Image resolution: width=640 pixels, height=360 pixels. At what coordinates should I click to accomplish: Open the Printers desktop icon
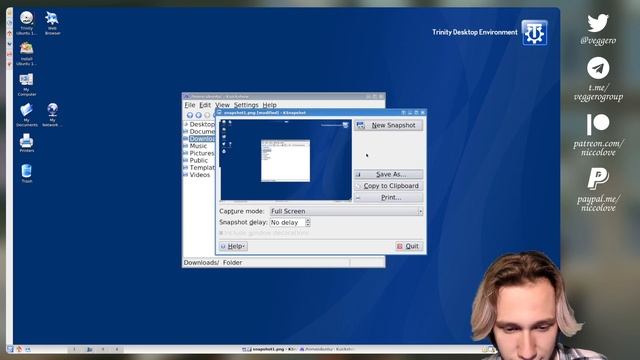[x=27, y=143]
